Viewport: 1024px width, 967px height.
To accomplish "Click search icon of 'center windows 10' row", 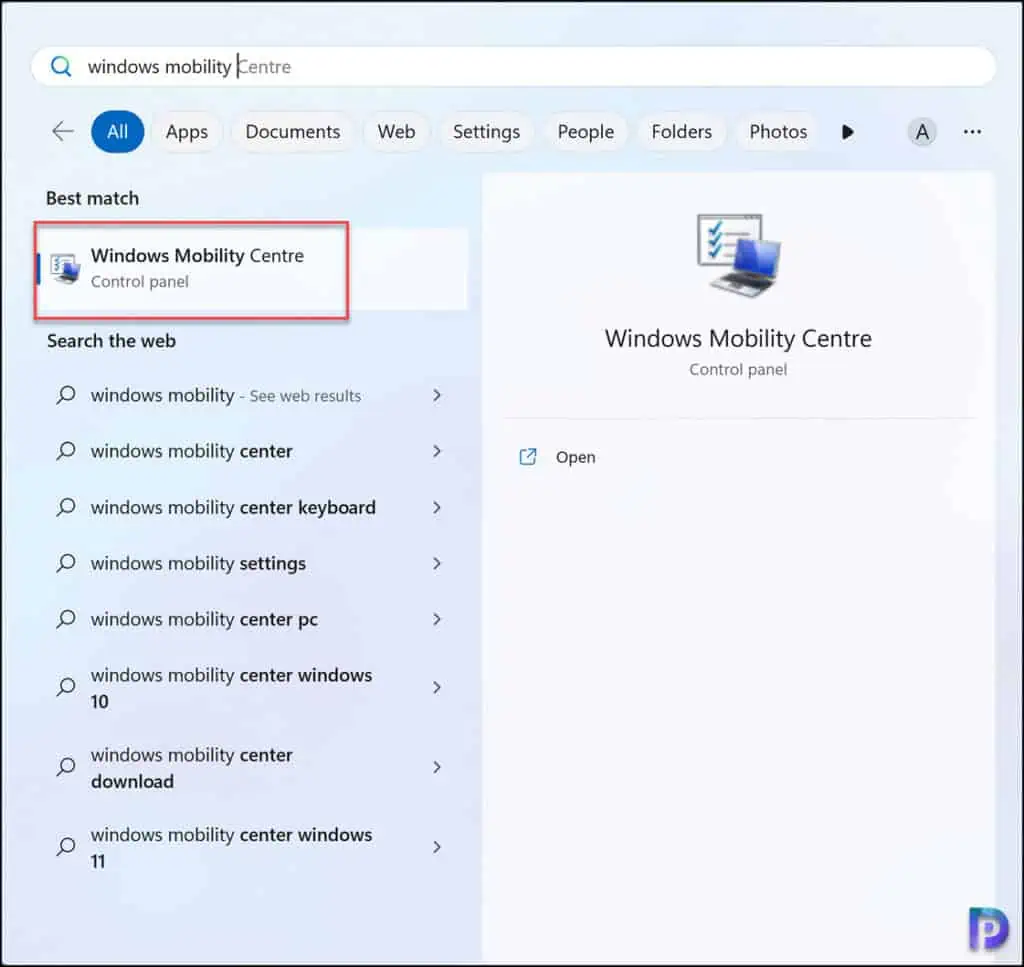I will (66, 687).
